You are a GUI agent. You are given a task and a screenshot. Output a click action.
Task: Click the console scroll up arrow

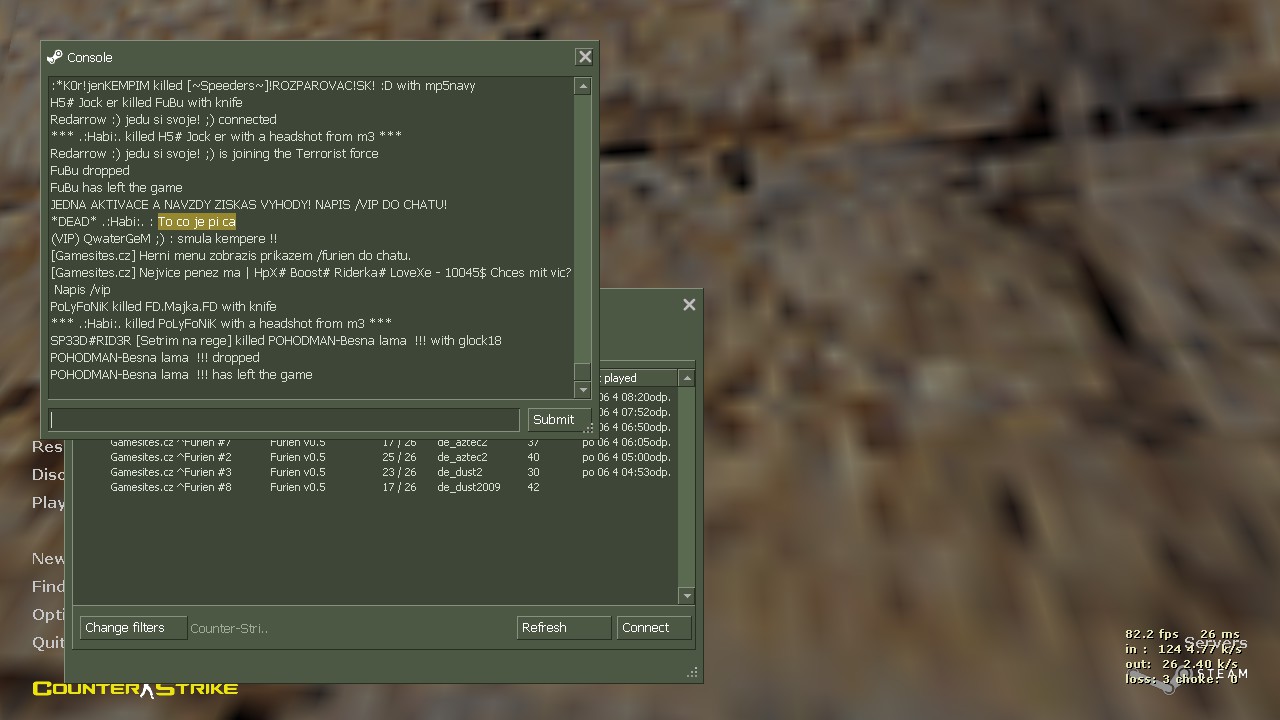(x=582, y=87)
